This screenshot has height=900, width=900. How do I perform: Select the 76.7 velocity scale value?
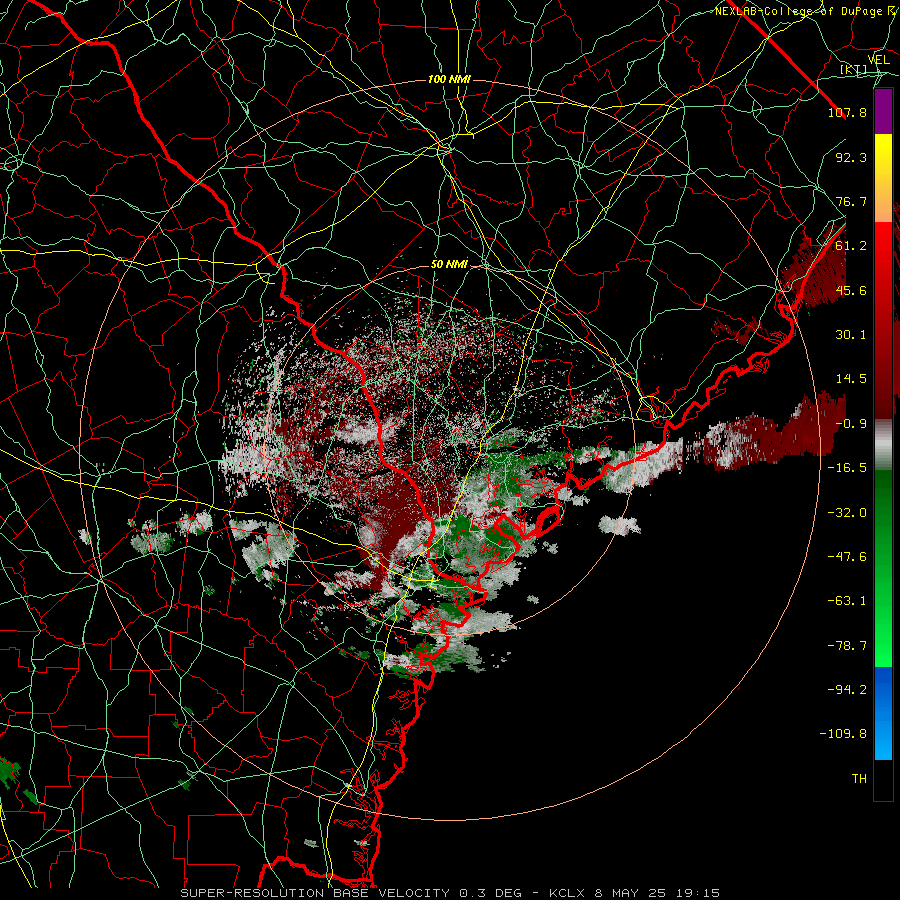[851, 201]
